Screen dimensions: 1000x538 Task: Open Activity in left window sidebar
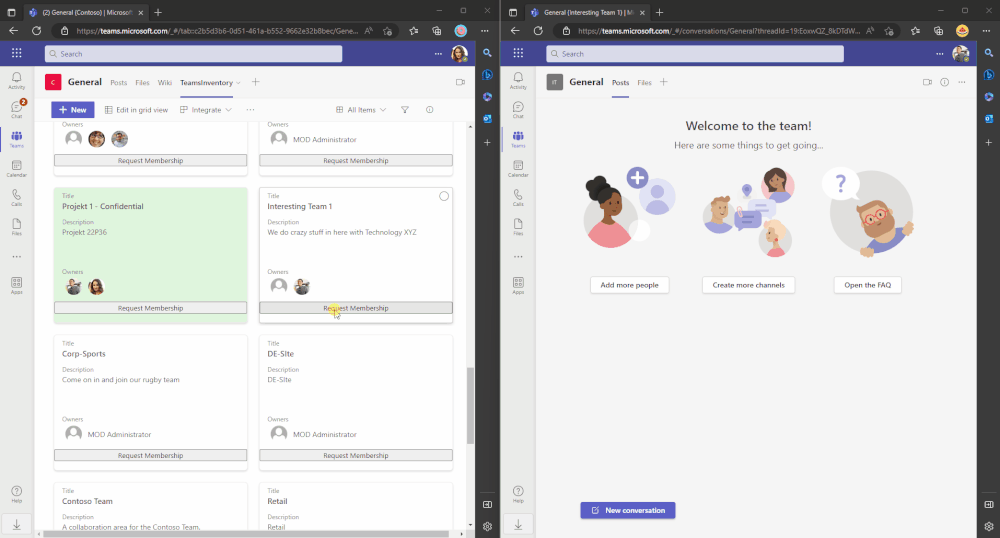point(17,80)
